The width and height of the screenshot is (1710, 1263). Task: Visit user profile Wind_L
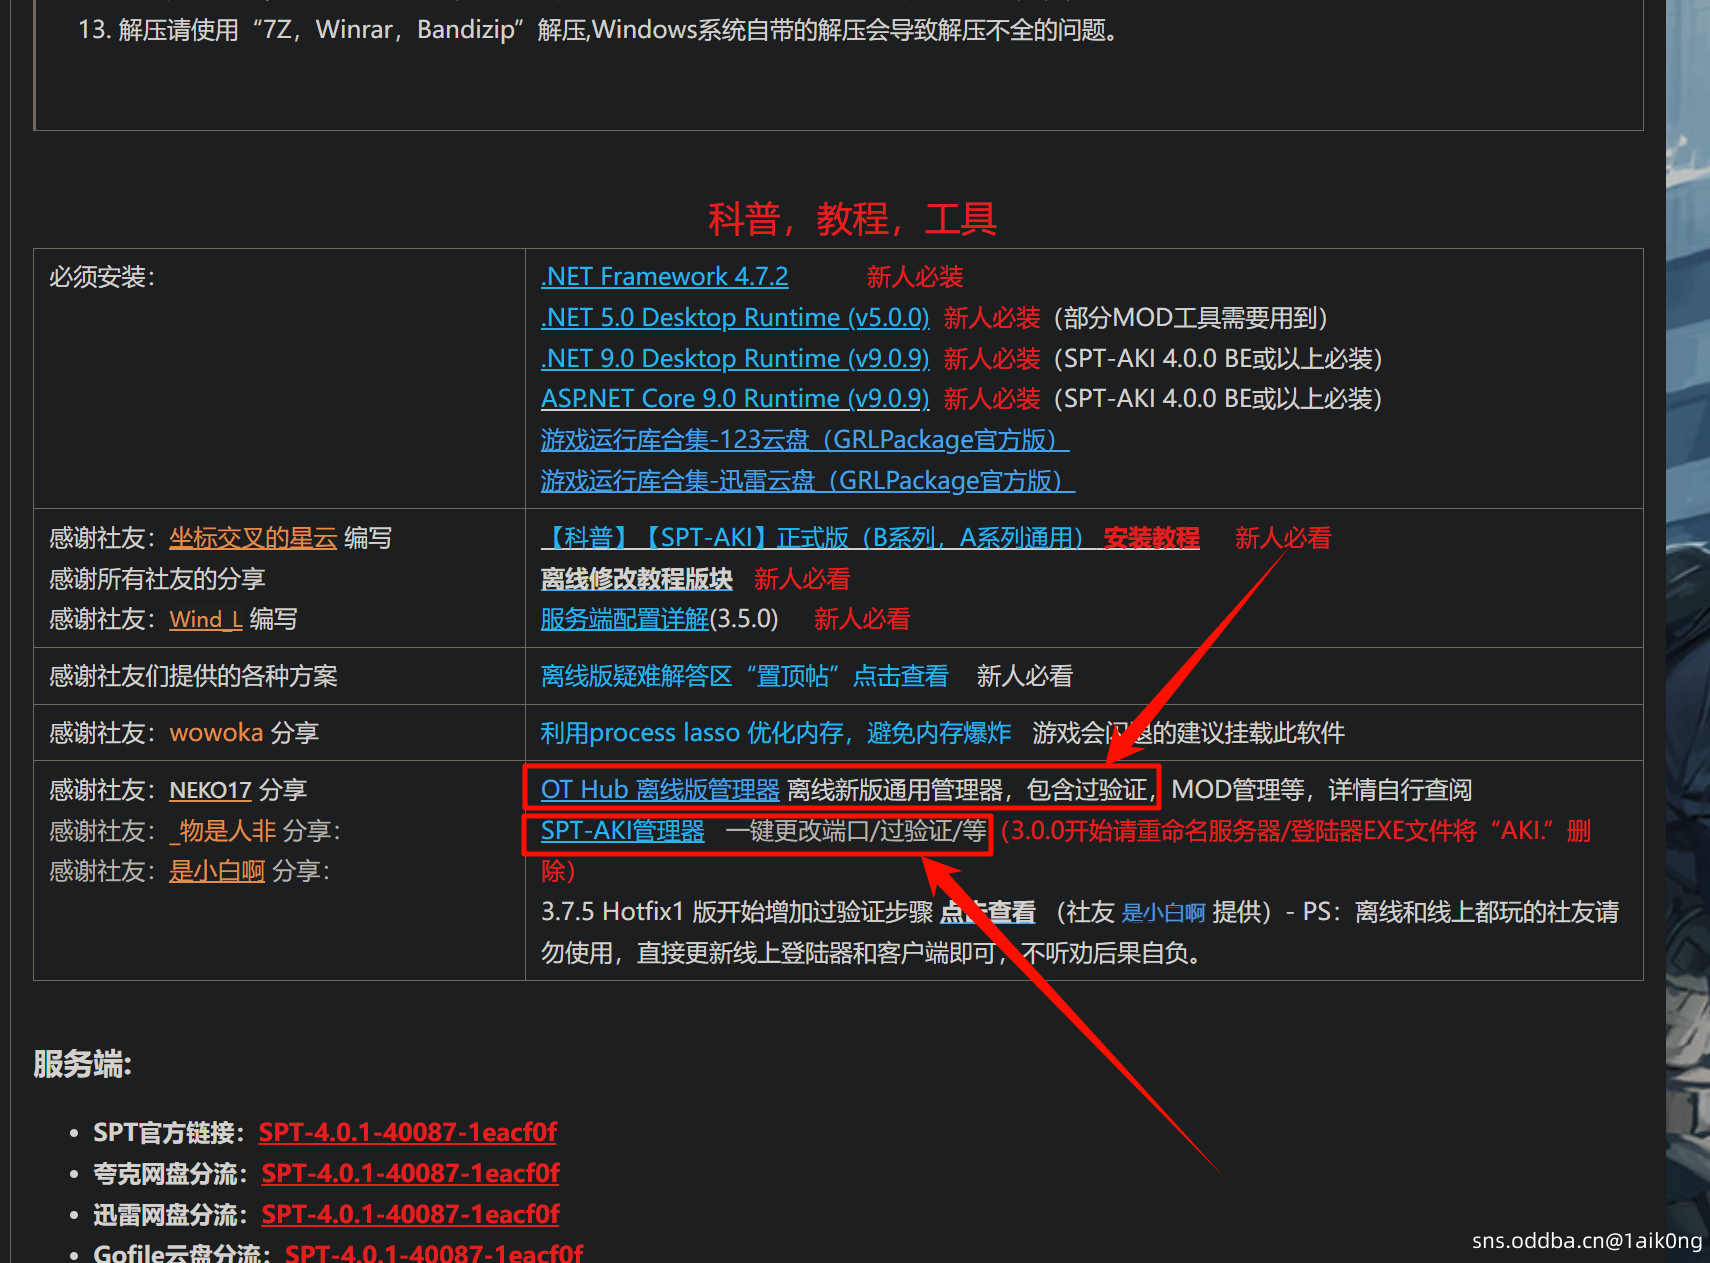click(x=205, y=620)
